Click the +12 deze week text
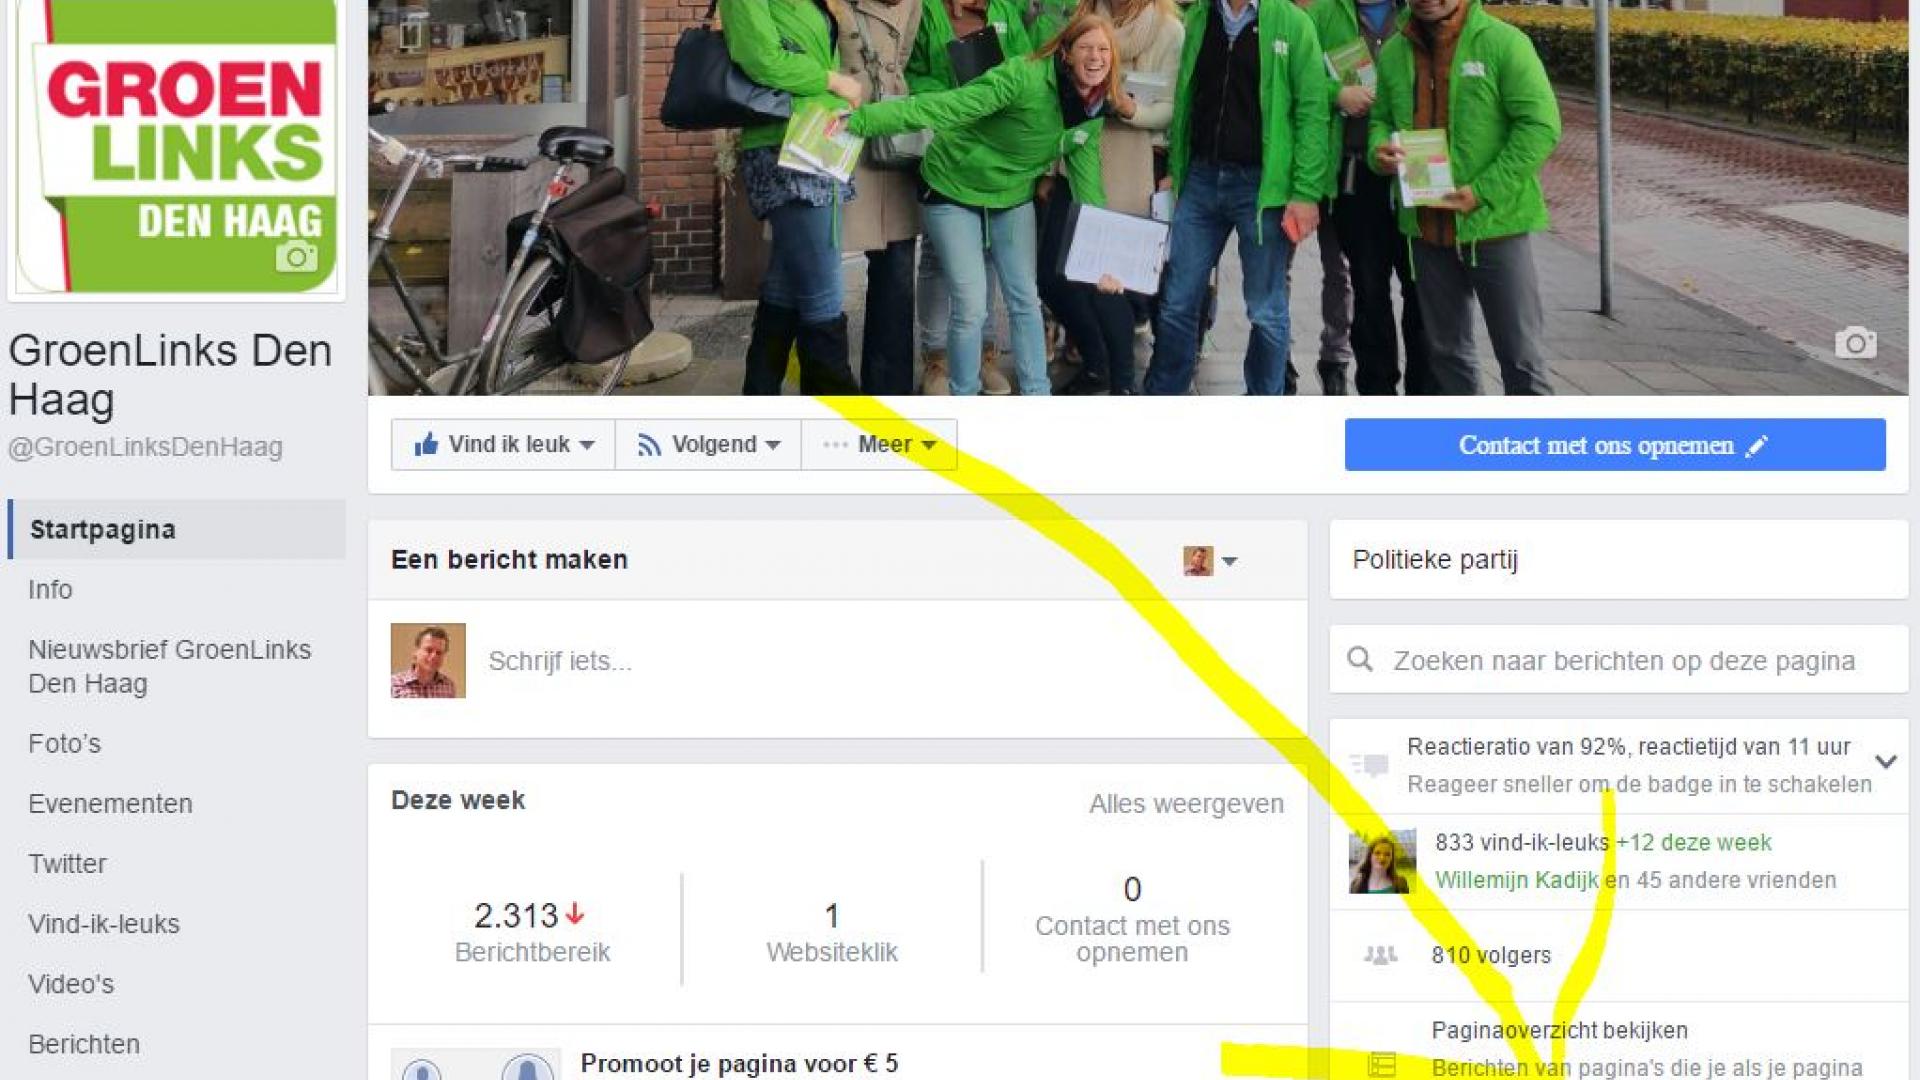Image resolution: width=1920 pixels, height=1080 pixels. coord(1694,842)
